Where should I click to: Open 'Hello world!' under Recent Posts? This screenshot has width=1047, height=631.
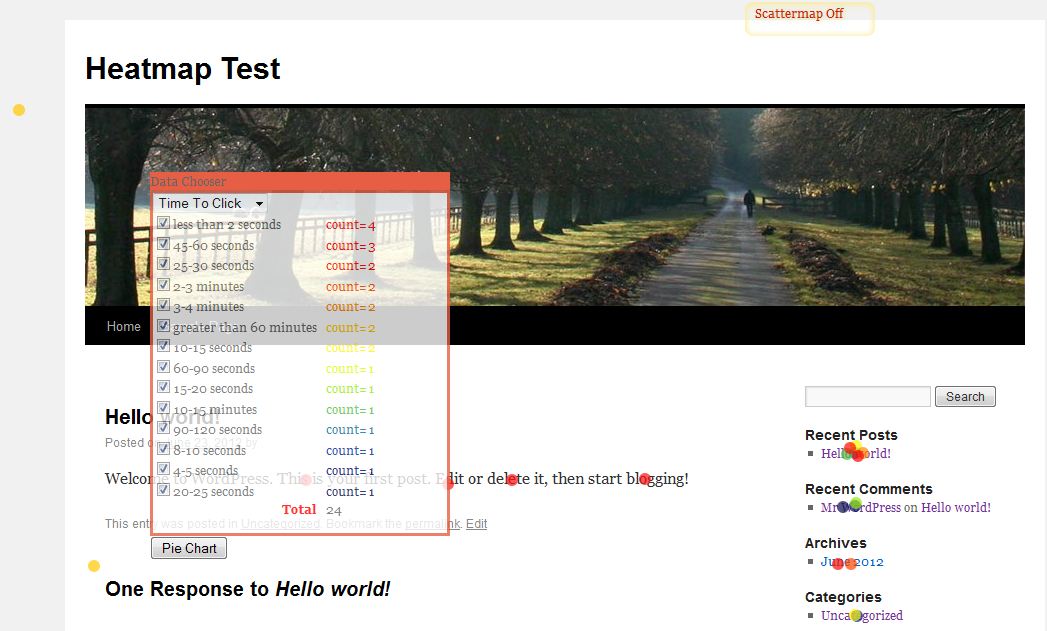click(x=855, y=453)
